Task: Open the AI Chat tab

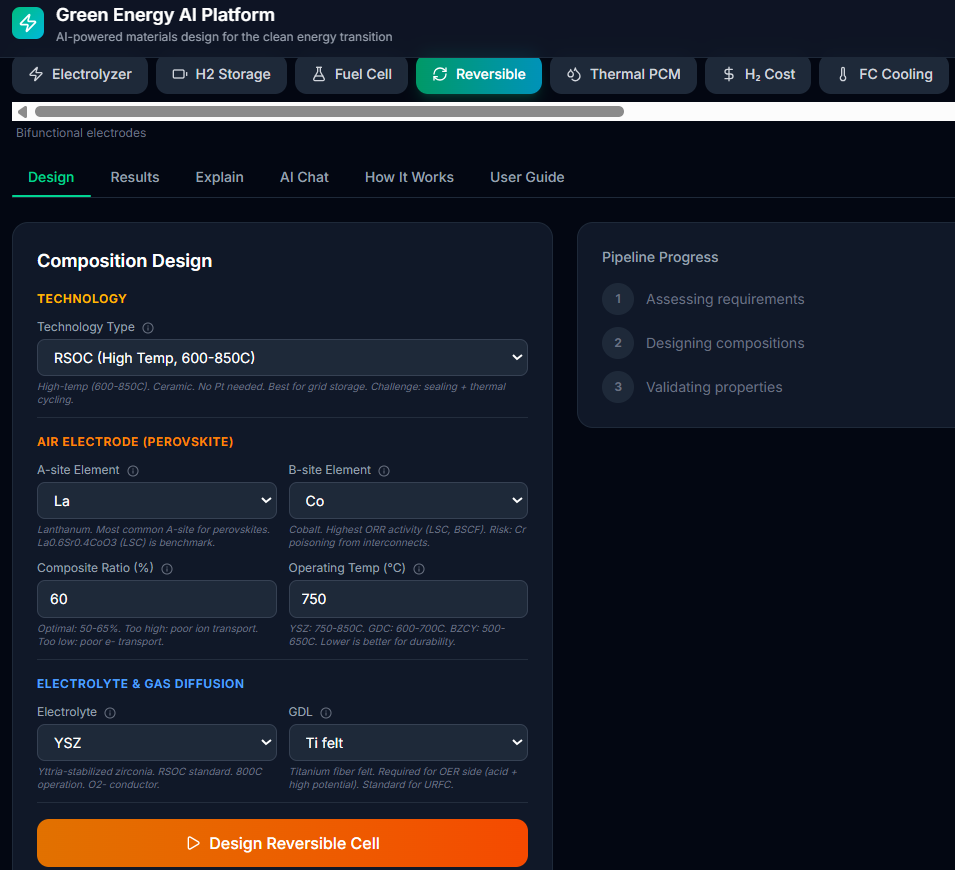Action: coord(304,177)
